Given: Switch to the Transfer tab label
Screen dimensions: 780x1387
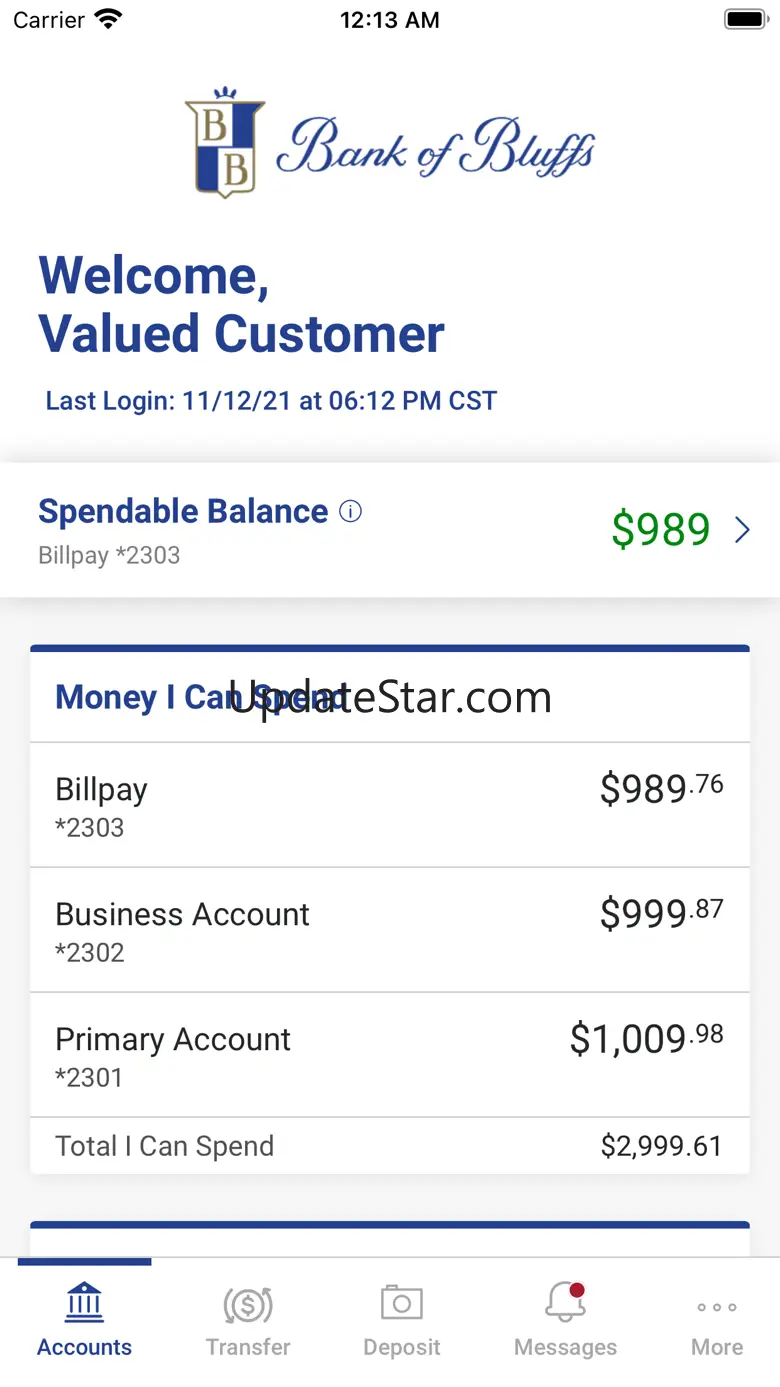Looking at the screenshot, I should click(248, 1347).
